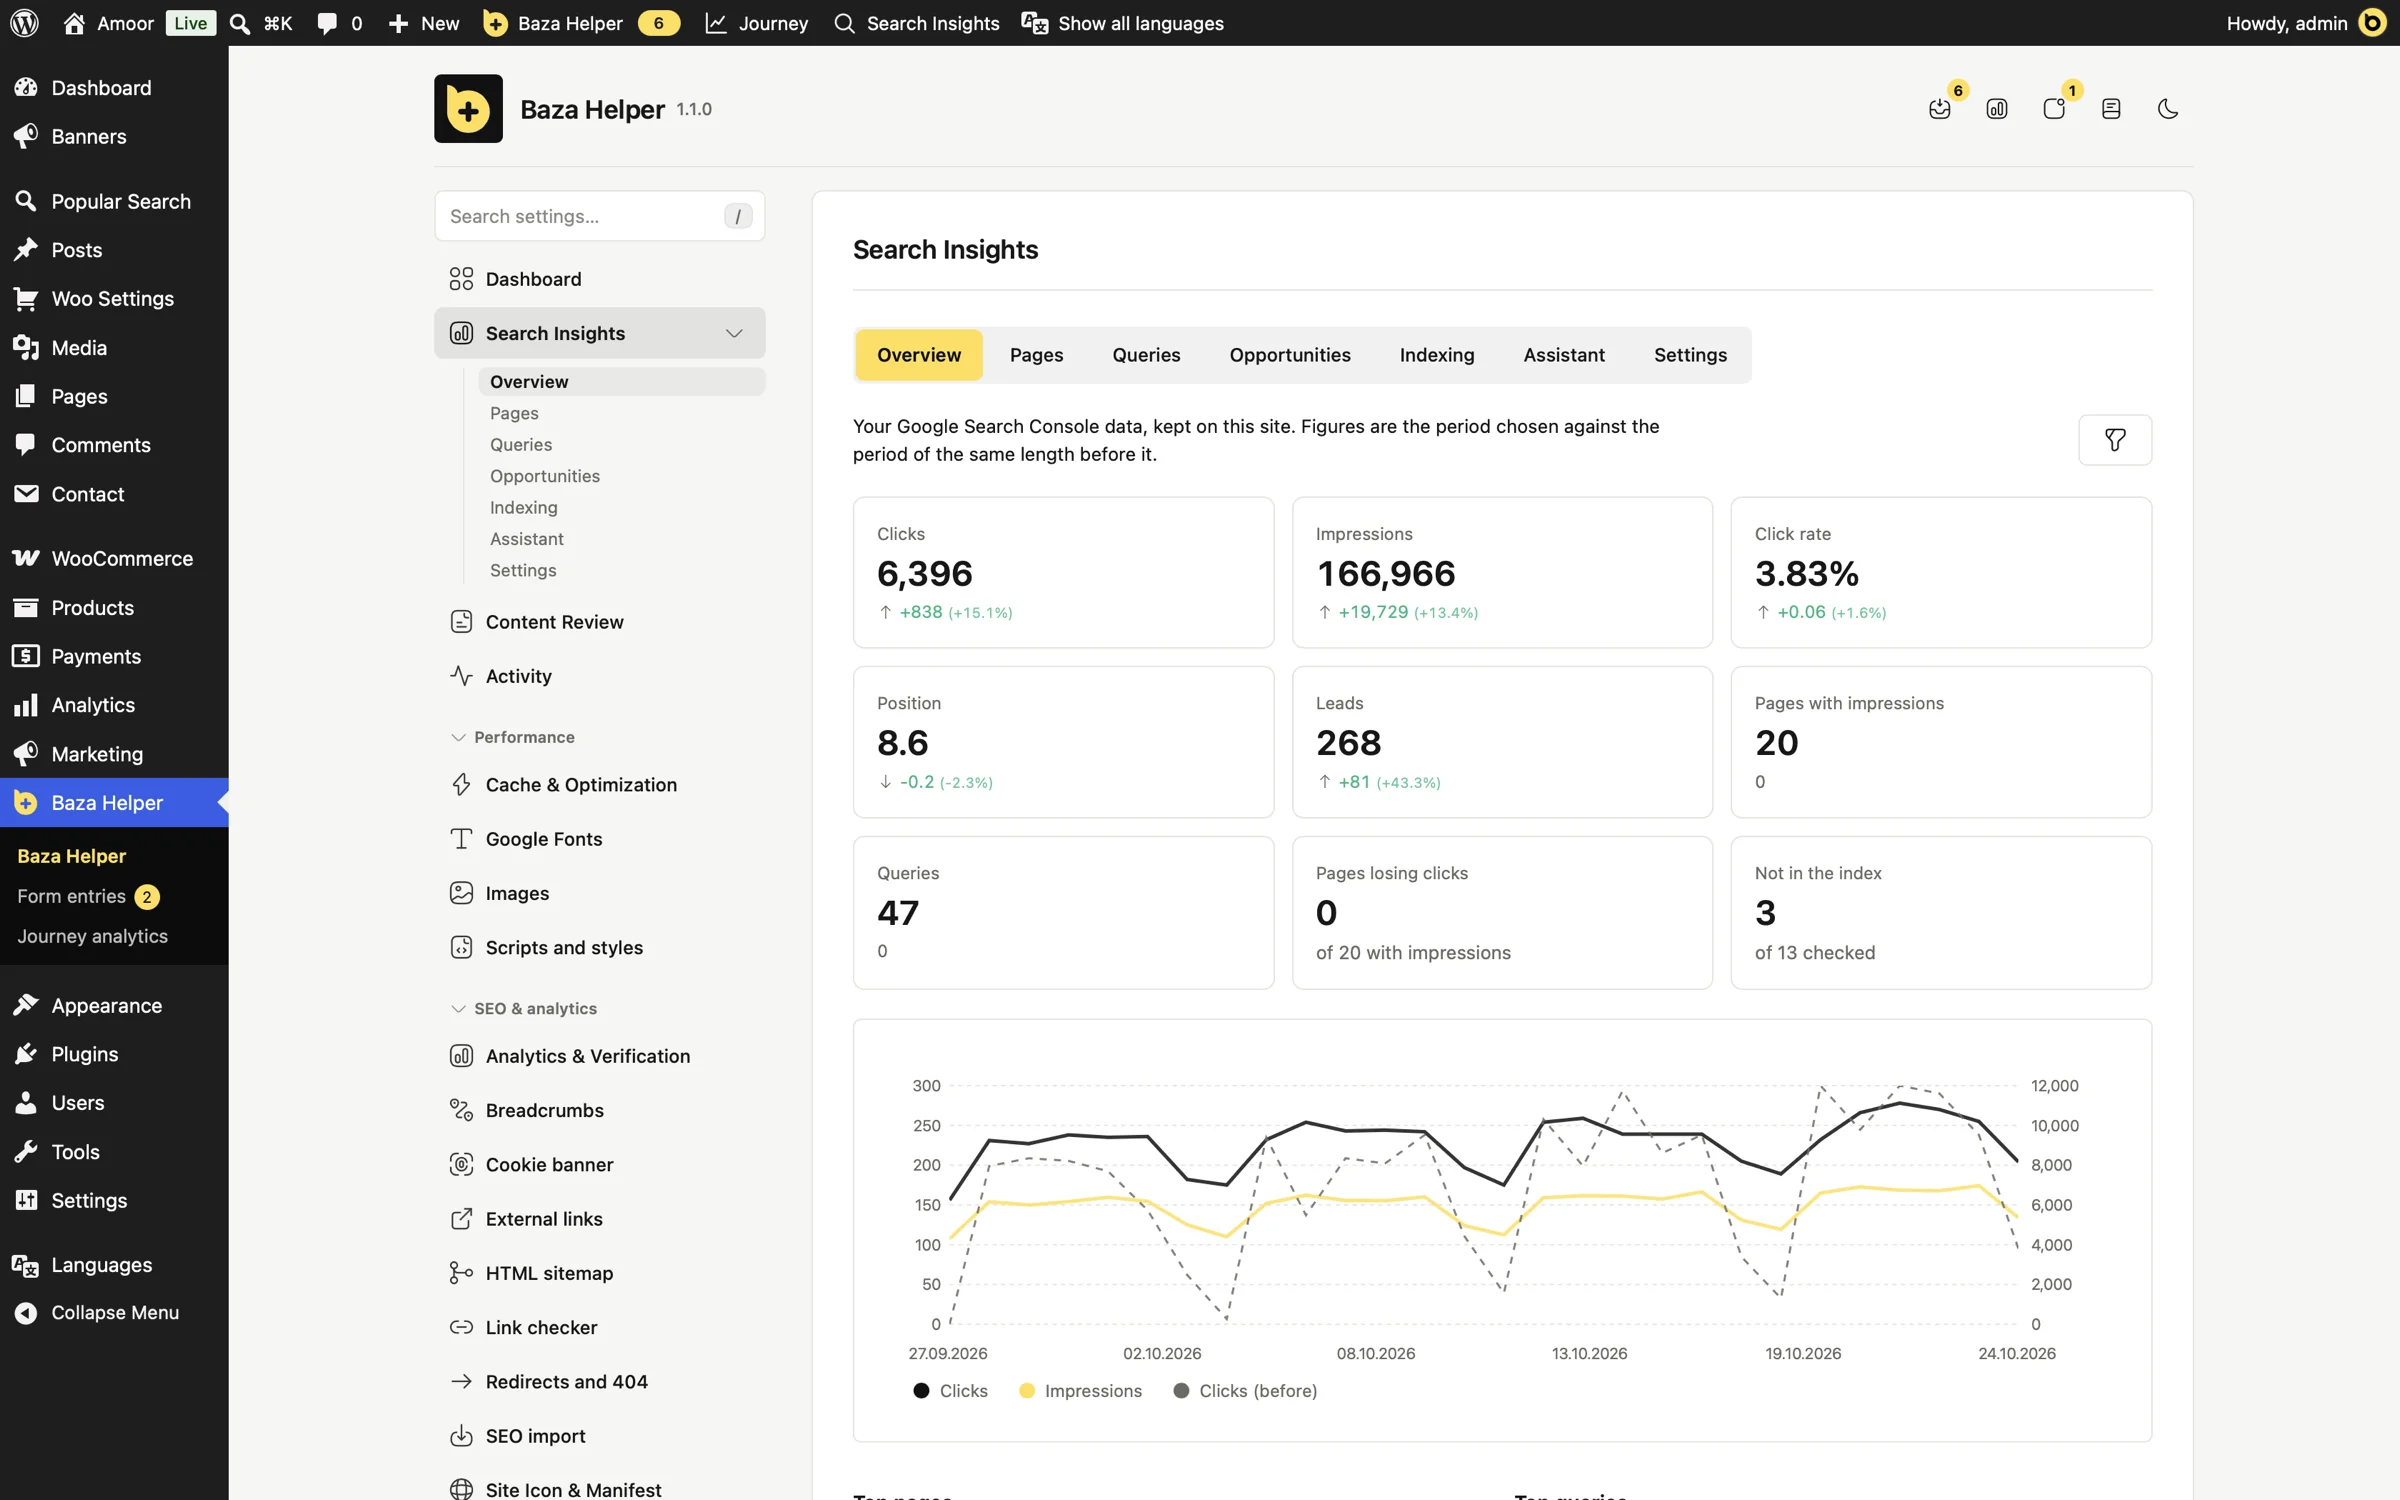Open WooCommerce in admin menu
The image size is (2400, 1500).
pos(114,558)
